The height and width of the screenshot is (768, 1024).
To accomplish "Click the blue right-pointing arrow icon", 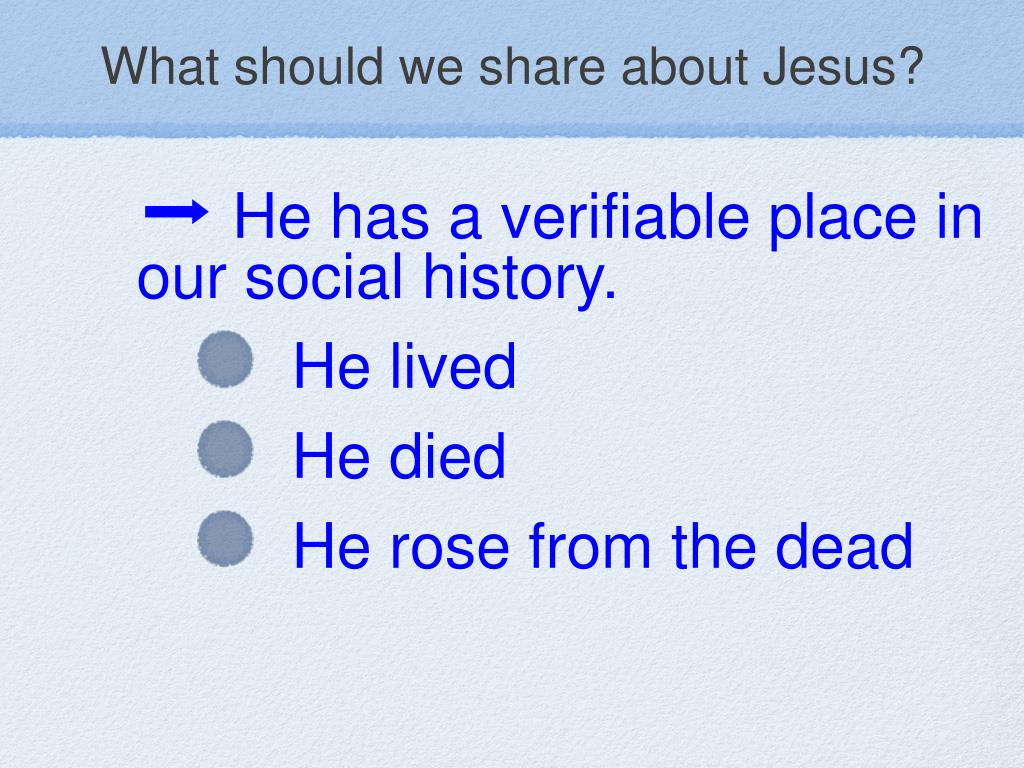I will point(176,212).
